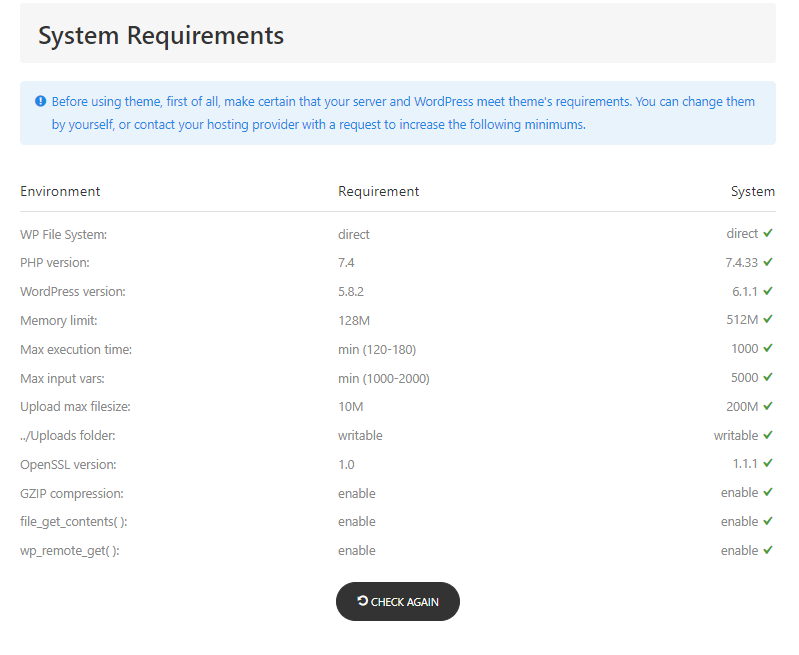Click the checkmark in the GZIP compression row
This screenshot has width=799, height=655.
tap(768, 492)
